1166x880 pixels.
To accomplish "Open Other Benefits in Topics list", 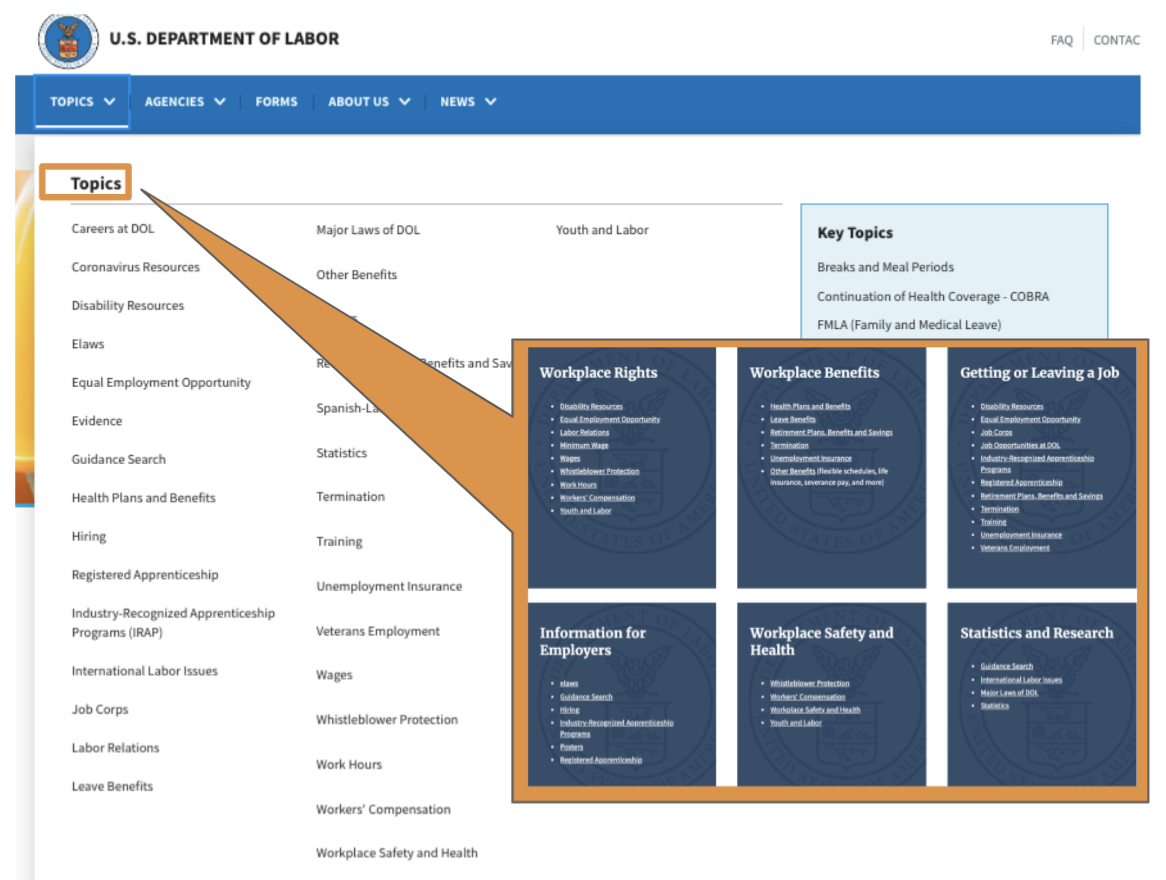I will pyautogui.click(x=357, y=274).
